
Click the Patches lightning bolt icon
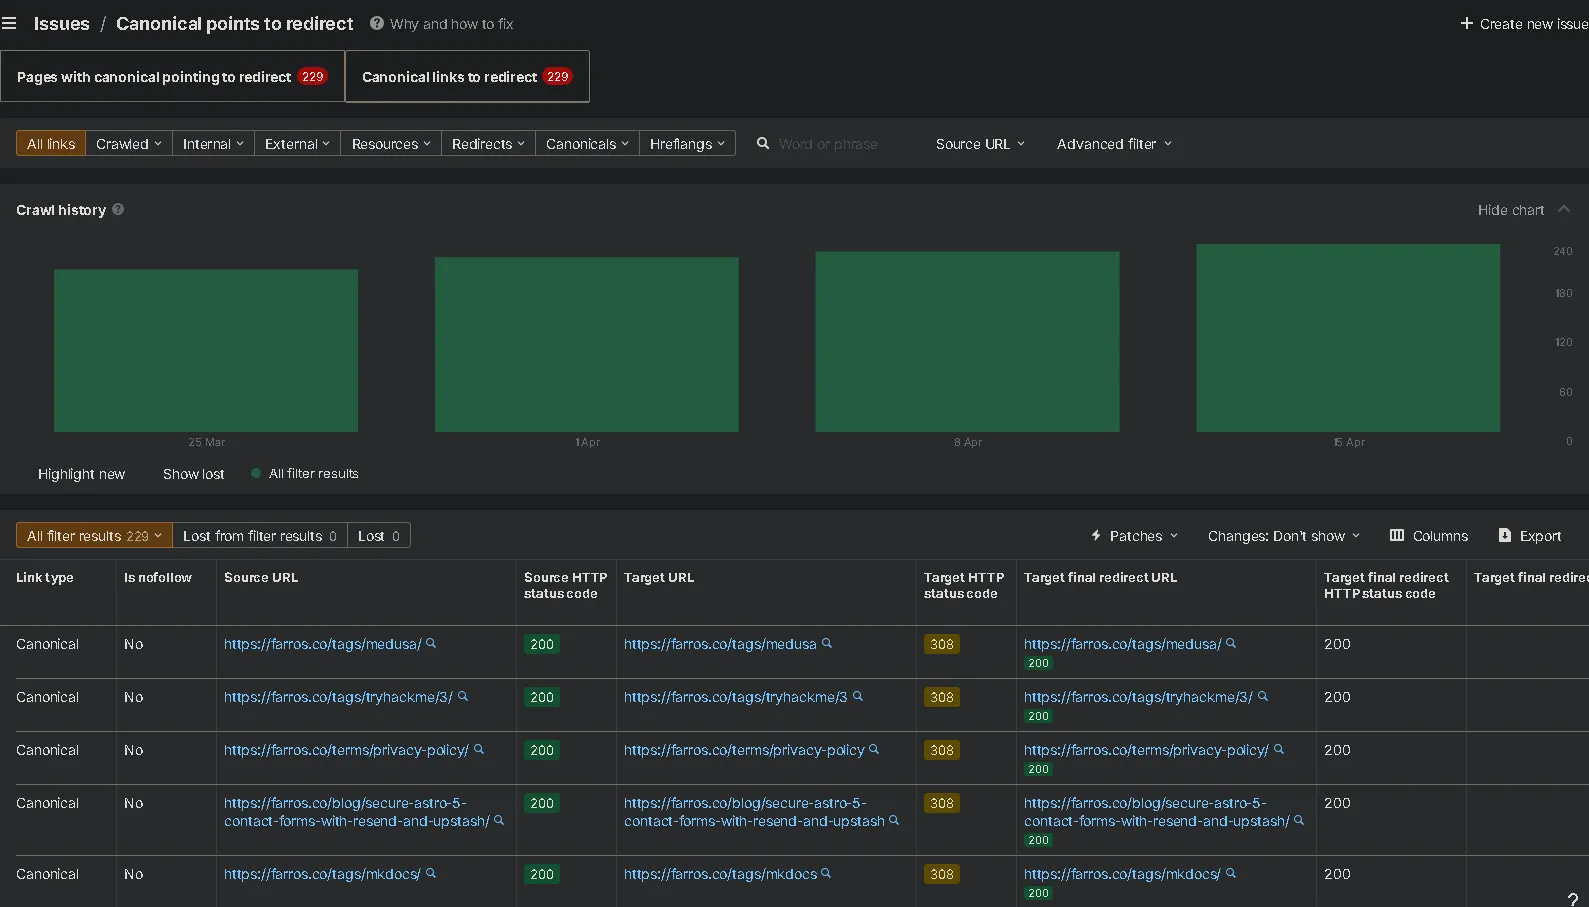tap(1096, 536)
